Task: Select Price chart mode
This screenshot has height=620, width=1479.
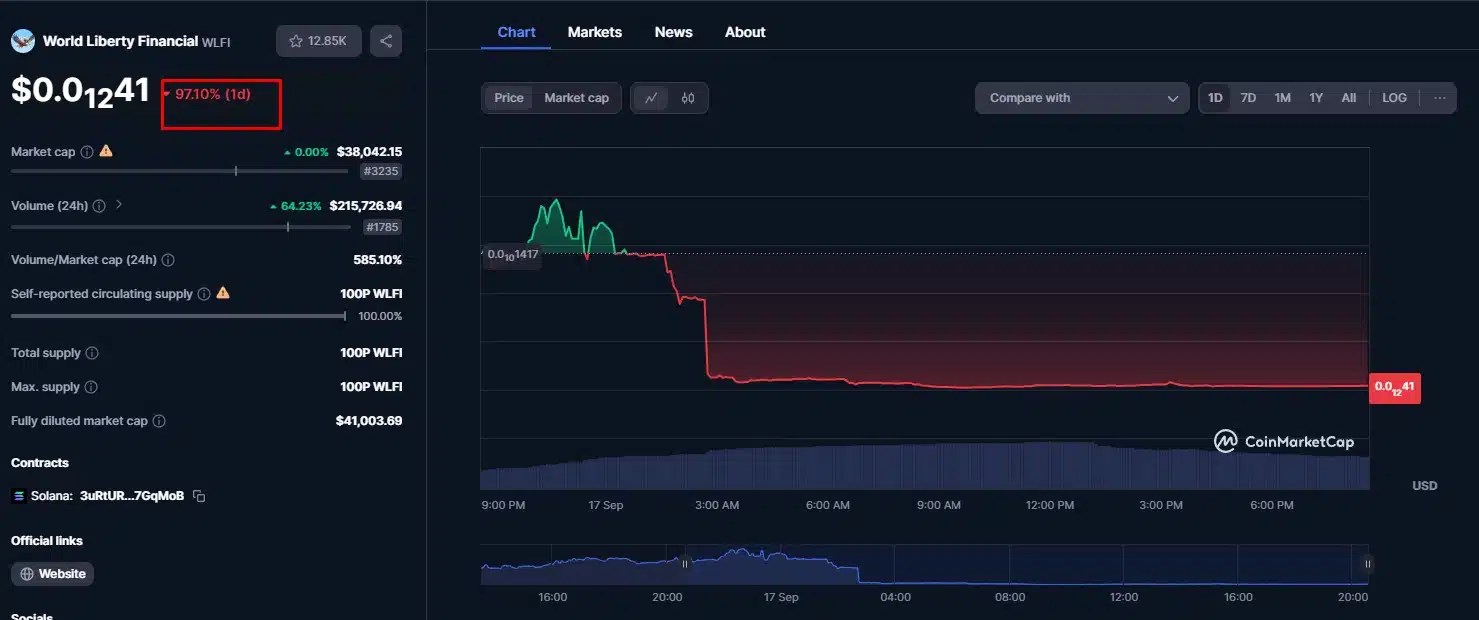Action: click(509, 98)
